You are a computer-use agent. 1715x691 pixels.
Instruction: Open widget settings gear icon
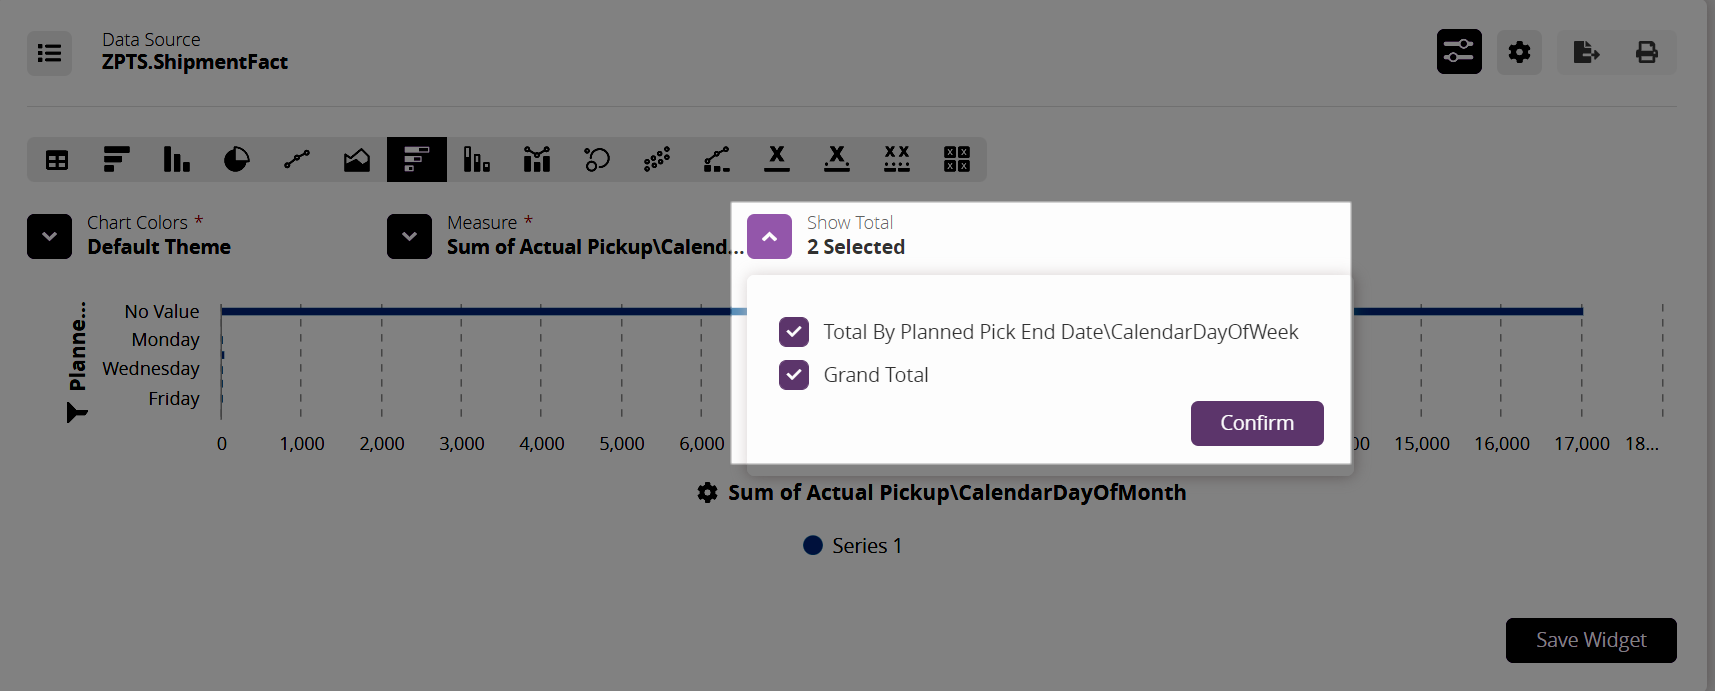point(1519,52)
